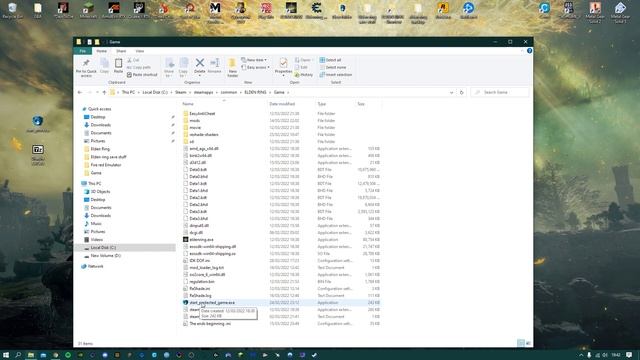The height and width of the screenshot is (360, 640).
Task: Switch to the Home ribbon tab
Action: (x=101, y=51)
